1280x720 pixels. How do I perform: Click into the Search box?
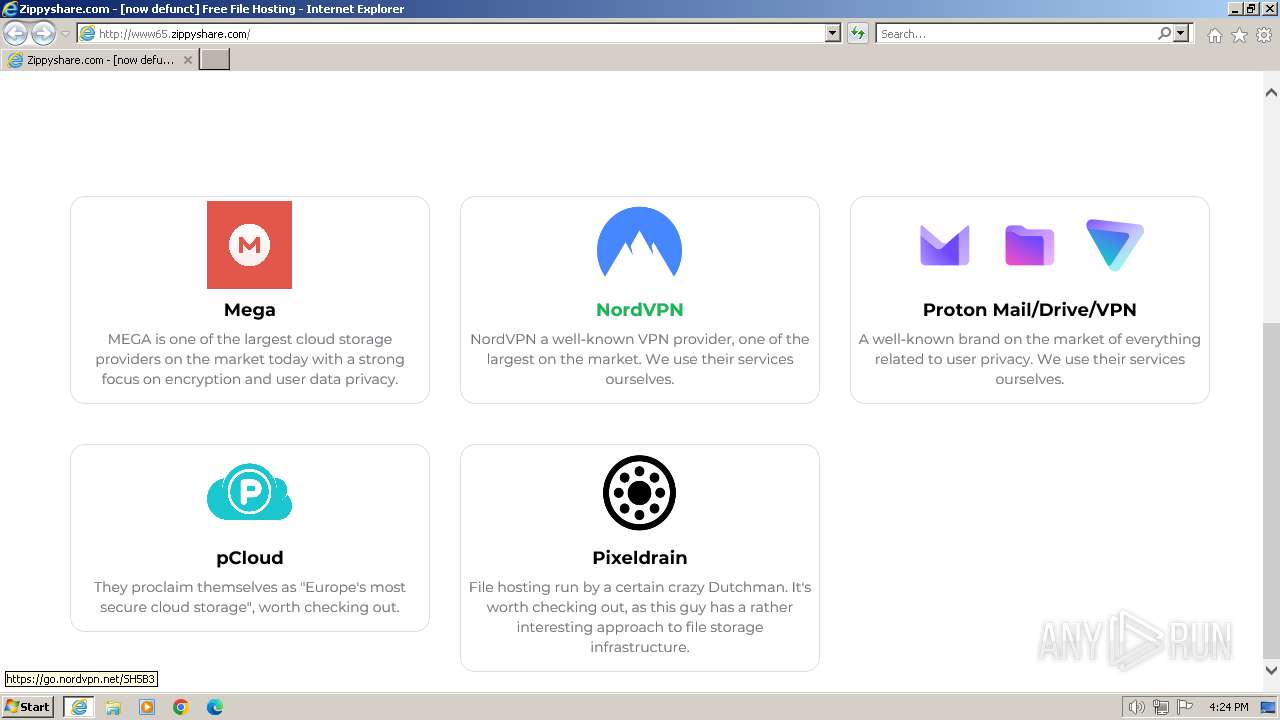1016,33
